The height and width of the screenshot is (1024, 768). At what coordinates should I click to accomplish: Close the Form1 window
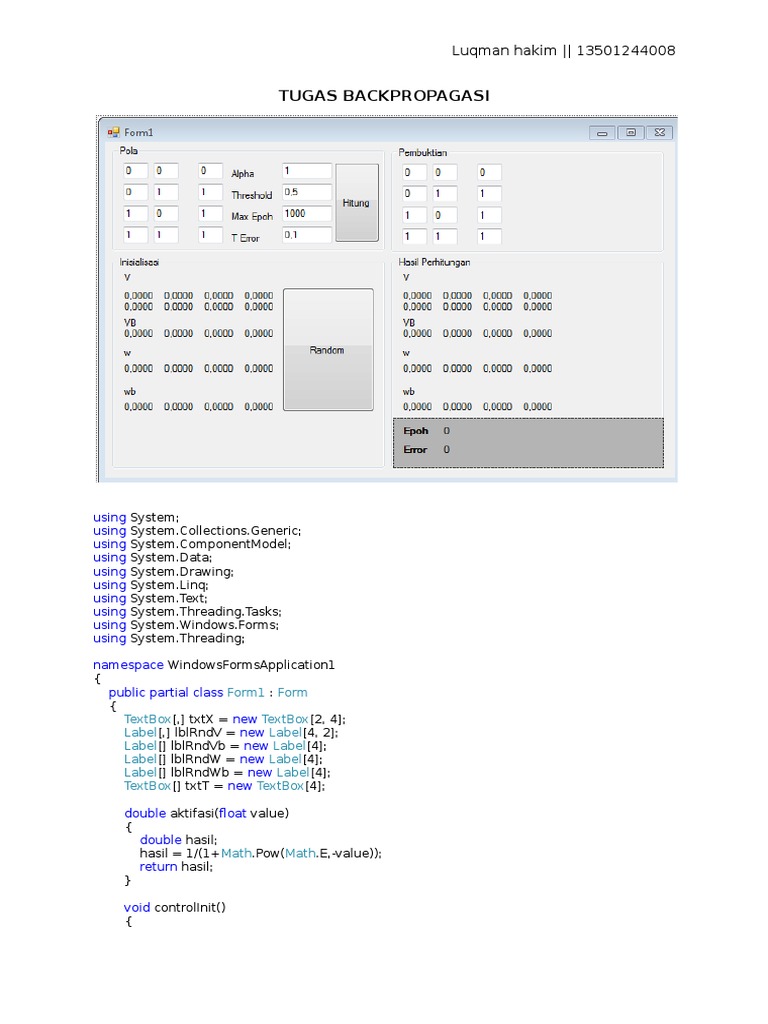click(660, 133)
